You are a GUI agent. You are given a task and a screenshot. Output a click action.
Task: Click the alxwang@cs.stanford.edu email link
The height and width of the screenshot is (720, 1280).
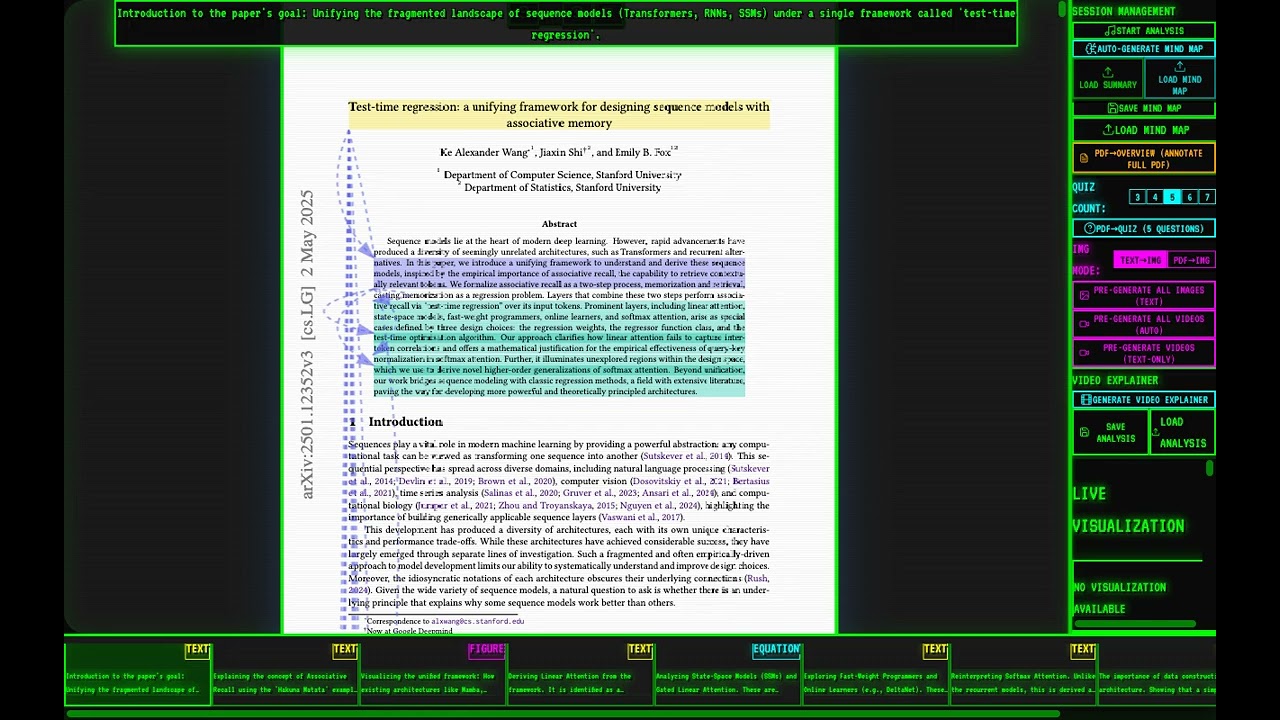pos(477,621)
